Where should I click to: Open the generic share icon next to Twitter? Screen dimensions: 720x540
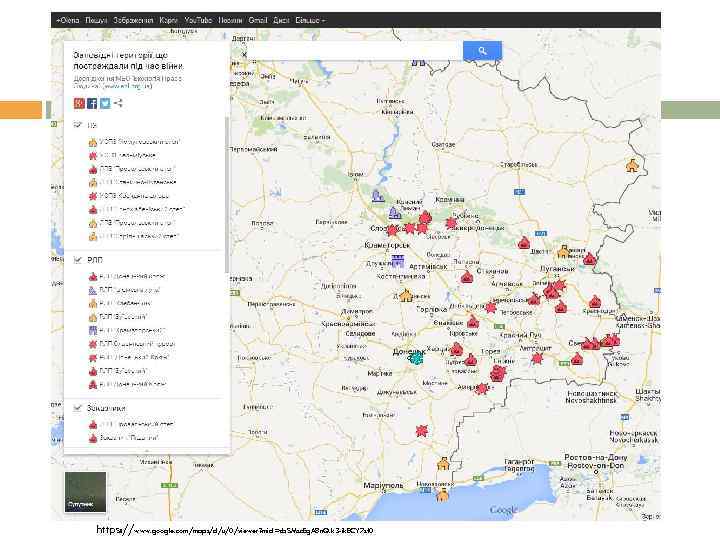pyautogui.click(x=118, y=103)
